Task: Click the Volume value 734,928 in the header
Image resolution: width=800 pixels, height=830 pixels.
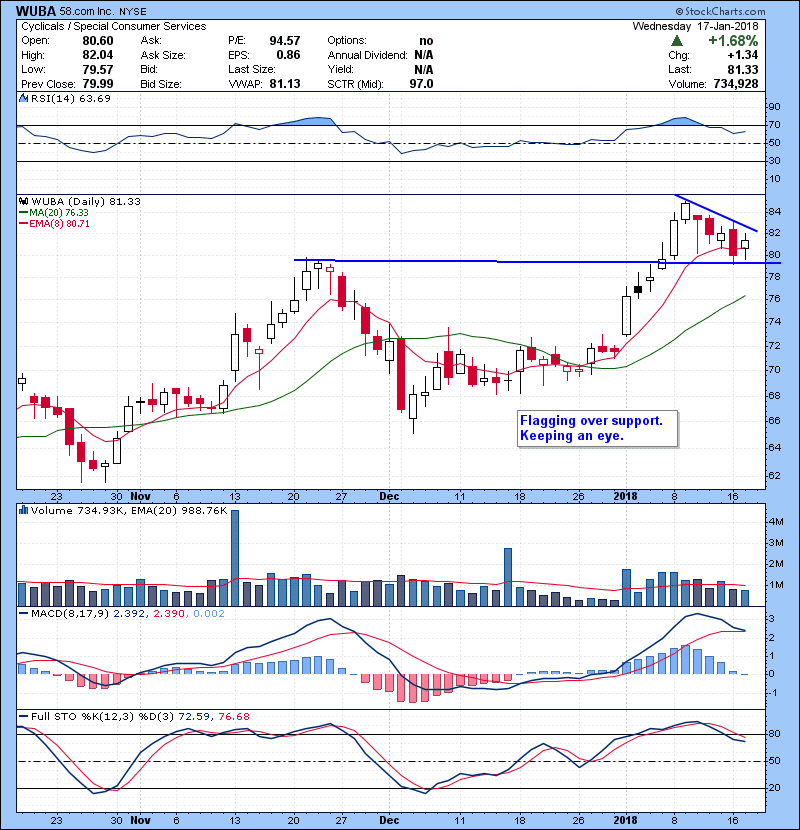Action: point(736,84)
